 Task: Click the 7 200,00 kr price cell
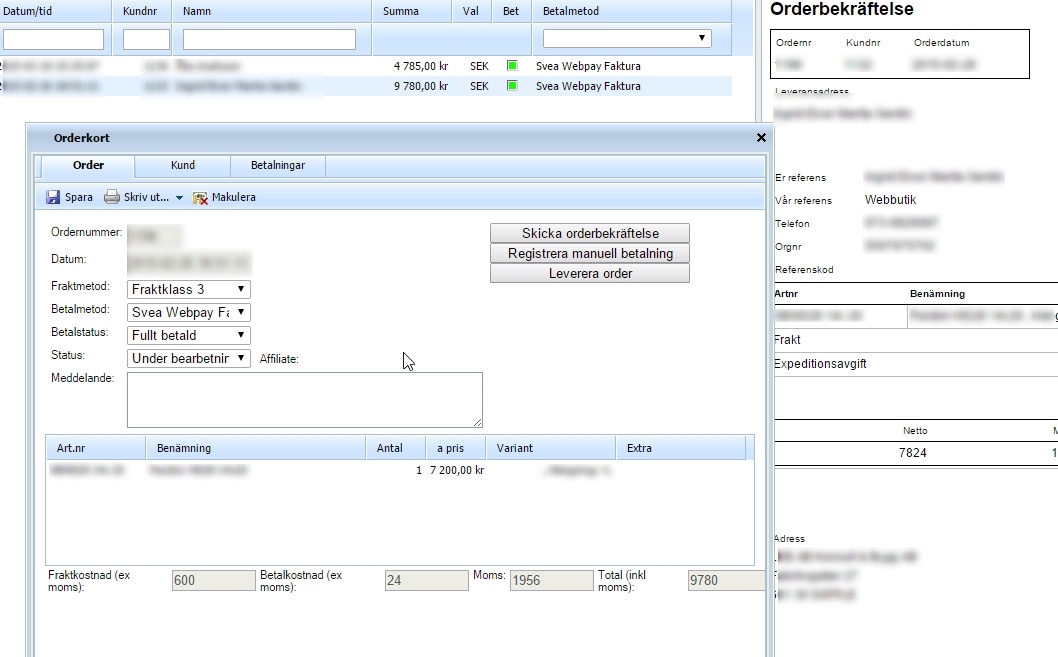coord(457,470)
